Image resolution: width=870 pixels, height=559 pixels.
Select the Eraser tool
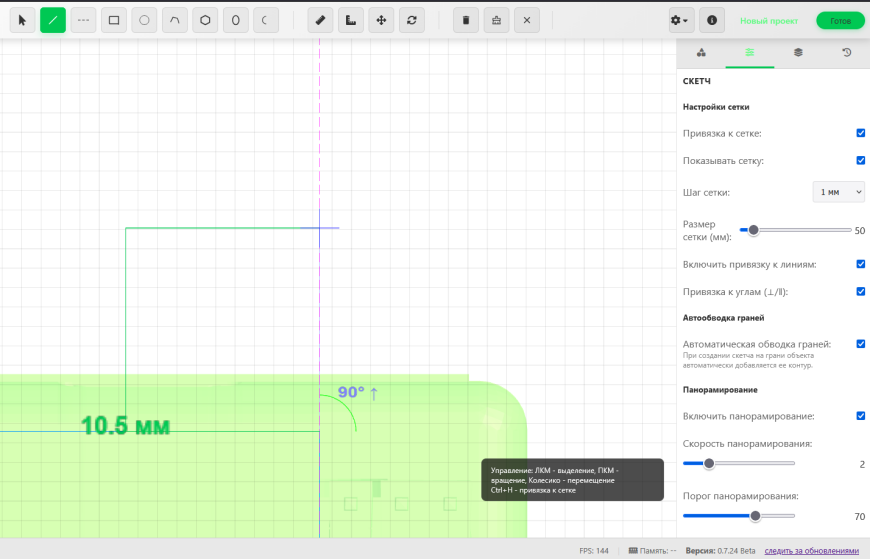point(319,20)
